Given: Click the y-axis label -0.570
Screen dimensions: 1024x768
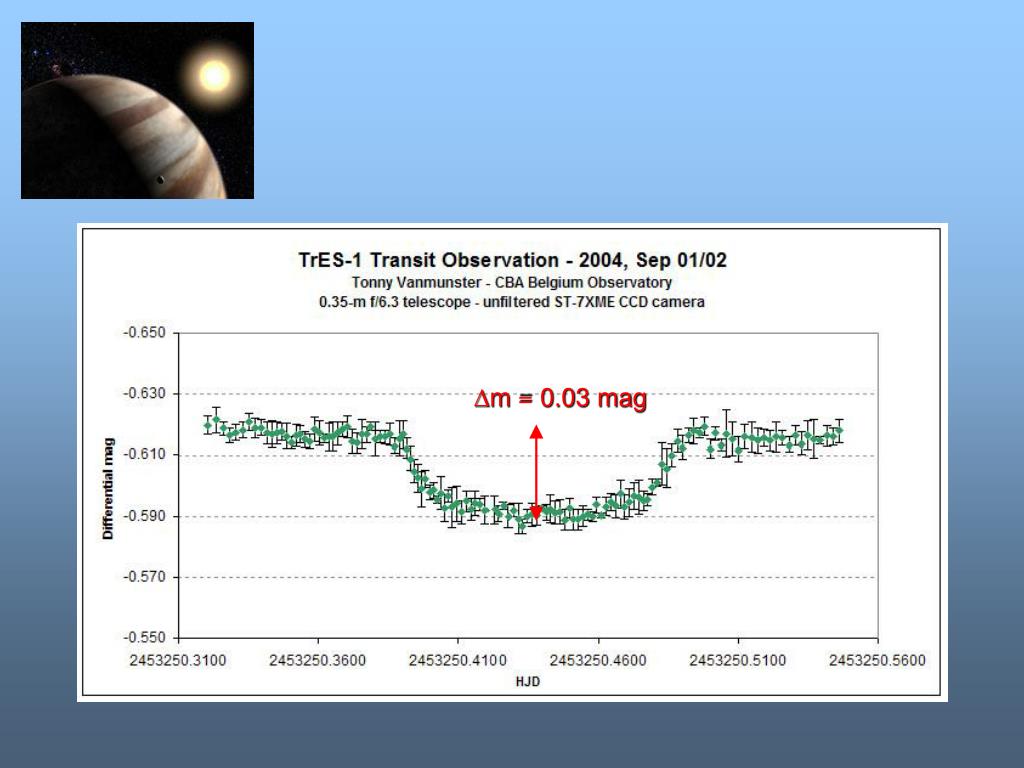Looking at the screenshot, I should pyautogui.click(x=144, y=577).
